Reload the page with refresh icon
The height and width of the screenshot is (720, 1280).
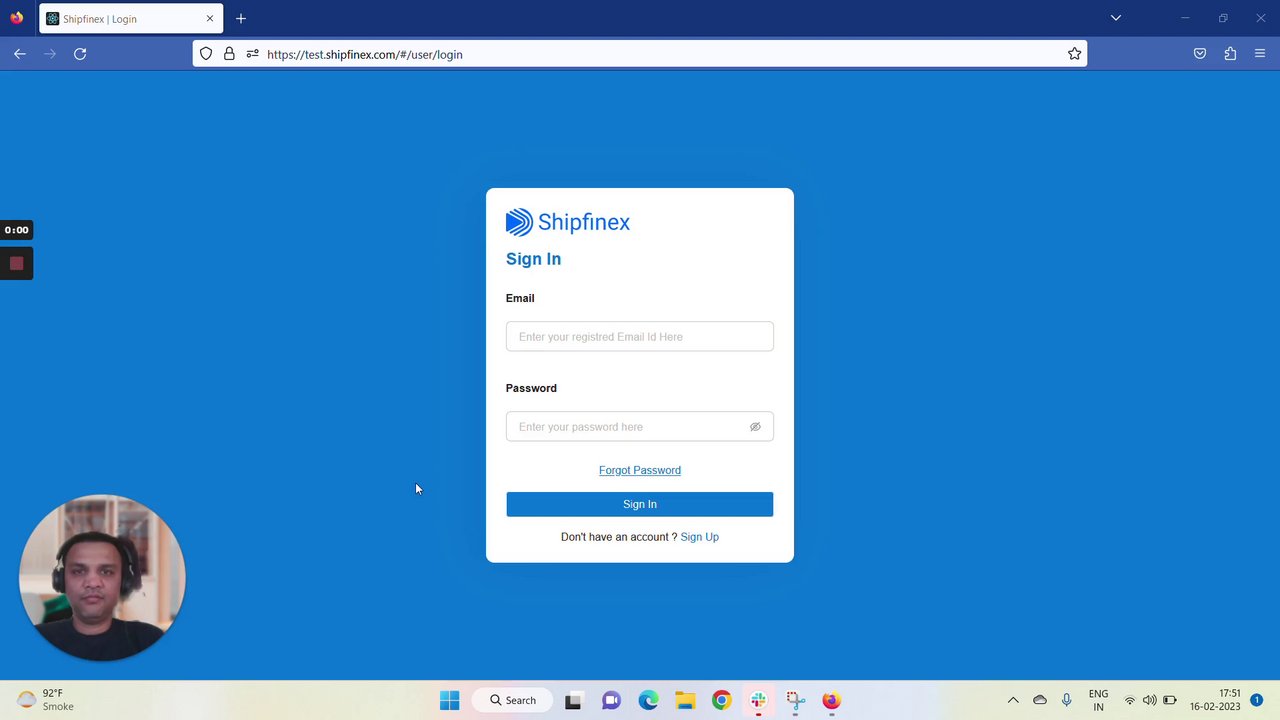80,54
